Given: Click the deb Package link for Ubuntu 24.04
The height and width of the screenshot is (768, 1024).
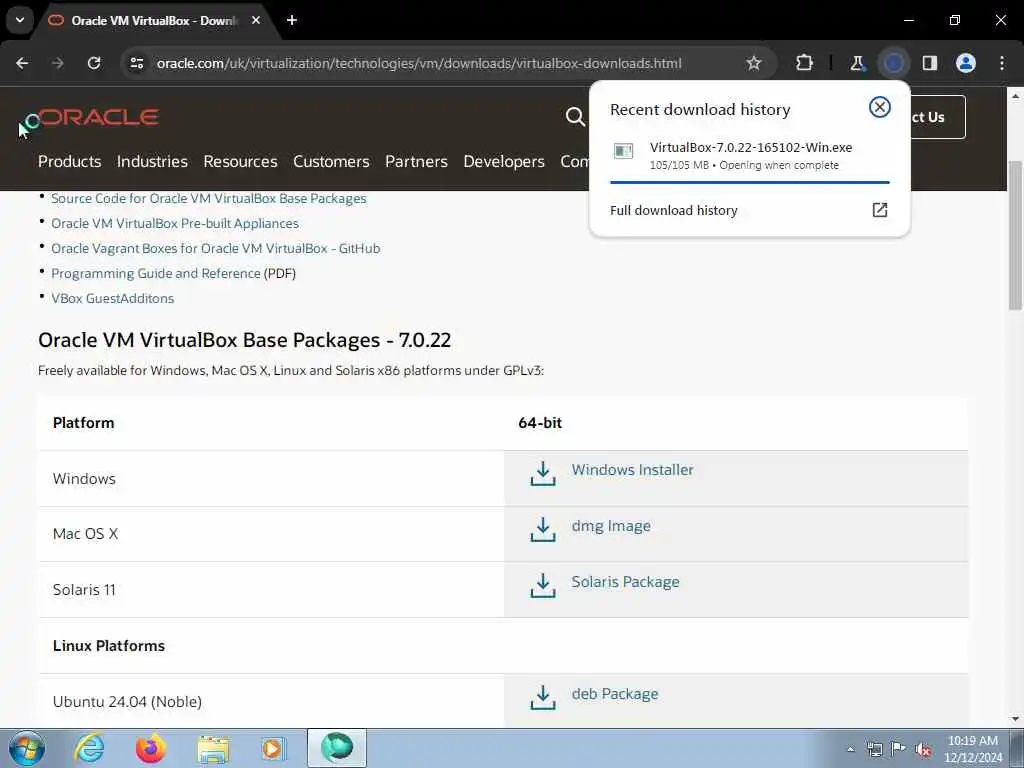Looking at the screenshot, I should click(615, 694).
